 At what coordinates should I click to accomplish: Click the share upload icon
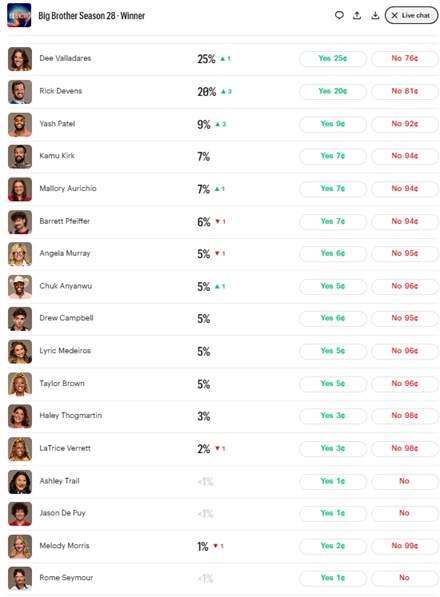[x=357, y=15]
